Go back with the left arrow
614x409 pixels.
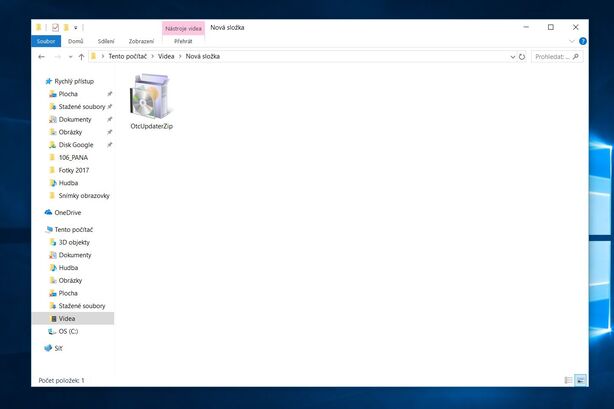[42, 57]
